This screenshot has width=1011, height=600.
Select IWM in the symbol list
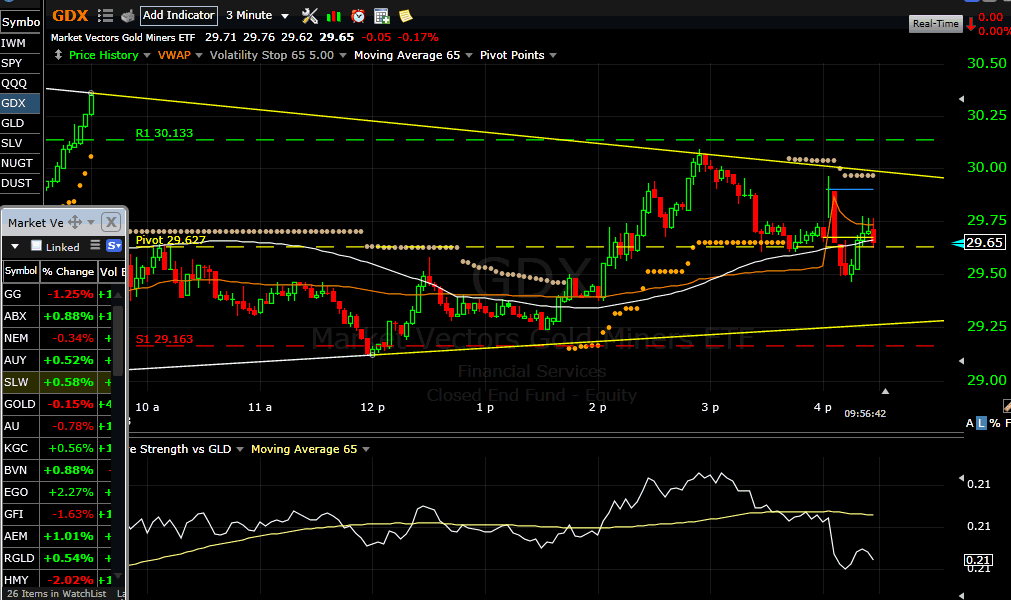[x=20, y=43]
